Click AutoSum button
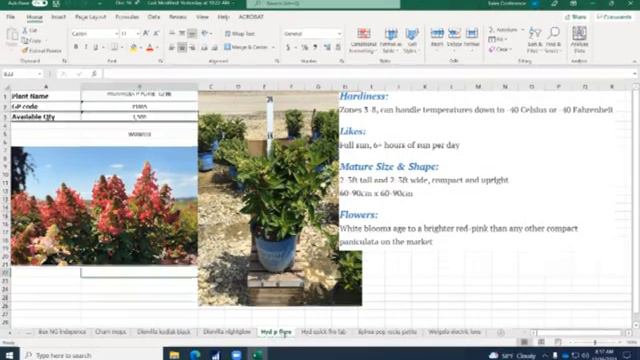The width and height of the screenshot is (640, 360). click(503, 30)
